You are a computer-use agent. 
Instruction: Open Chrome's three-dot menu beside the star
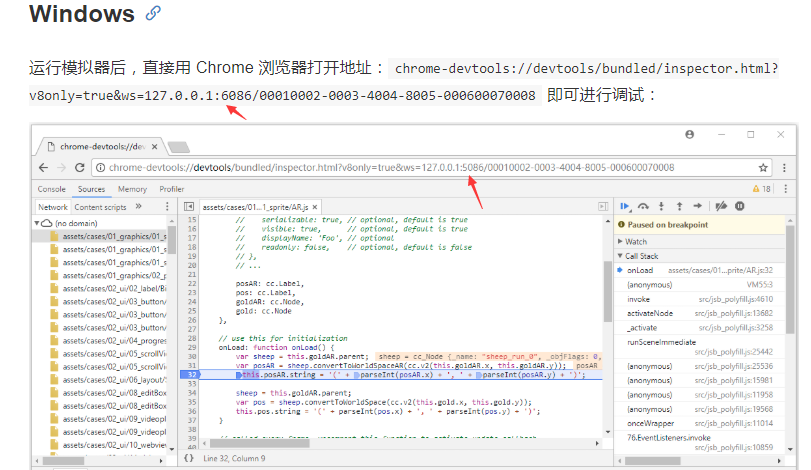[784, 168]
